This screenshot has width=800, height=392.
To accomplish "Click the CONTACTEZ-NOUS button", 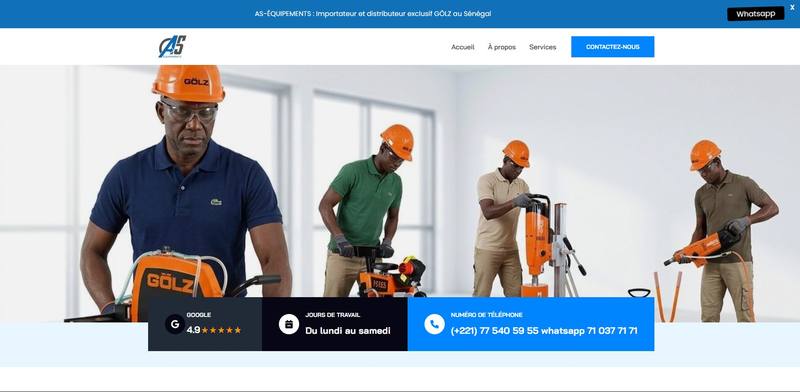I will coord(612,46).
